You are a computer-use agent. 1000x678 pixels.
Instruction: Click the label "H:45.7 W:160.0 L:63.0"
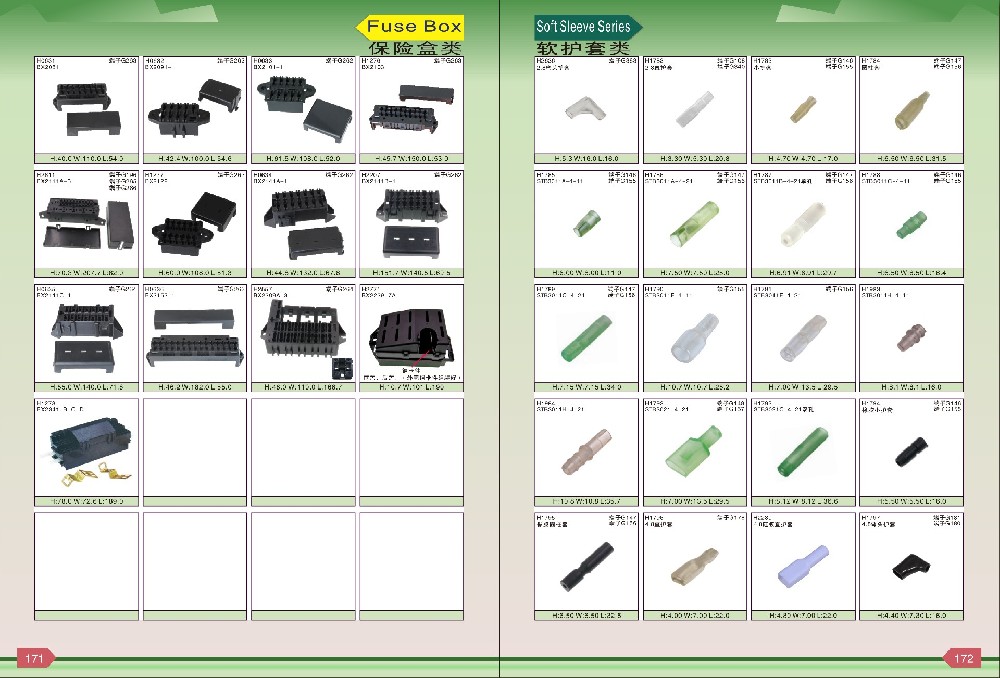(411, 159)
